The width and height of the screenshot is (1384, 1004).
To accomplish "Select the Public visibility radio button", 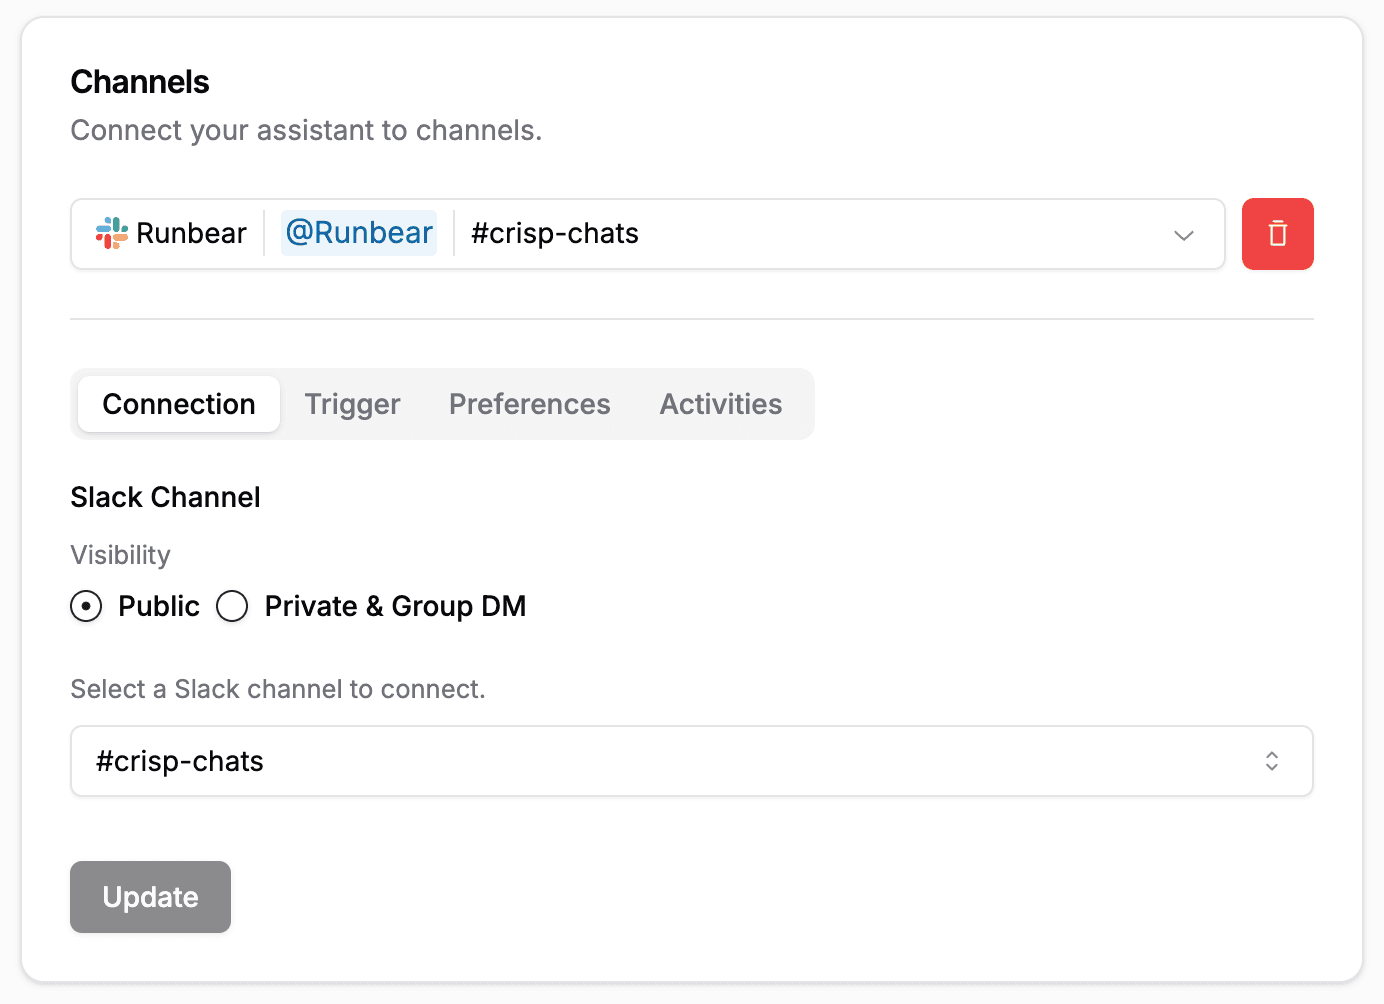I will [86, 606].
